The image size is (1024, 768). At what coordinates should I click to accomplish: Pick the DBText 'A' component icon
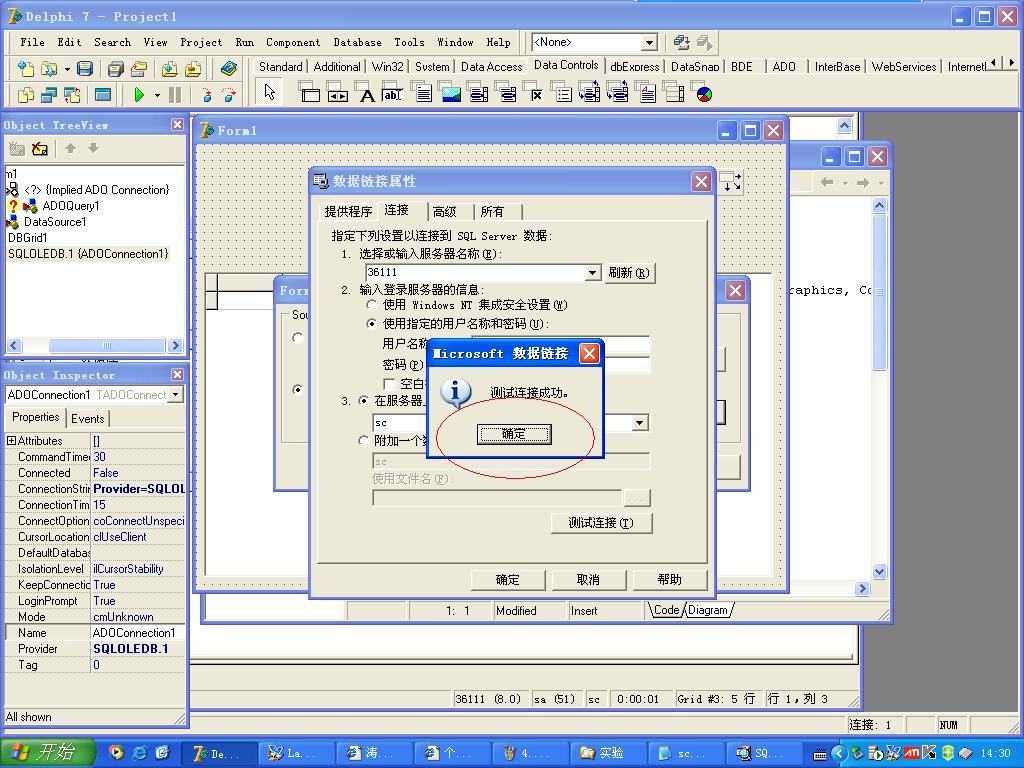[366, 95]
